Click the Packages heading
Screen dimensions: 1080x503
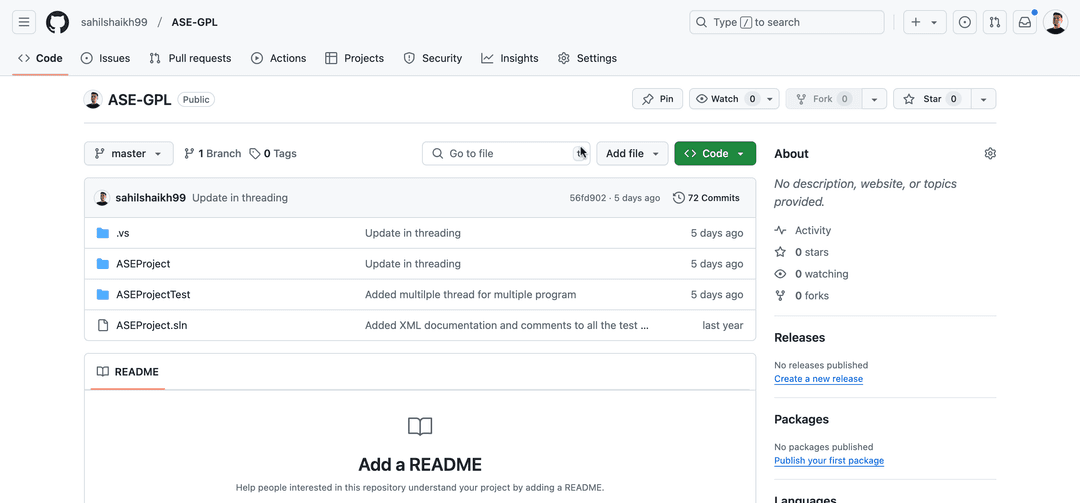click(x=802, y=420)
